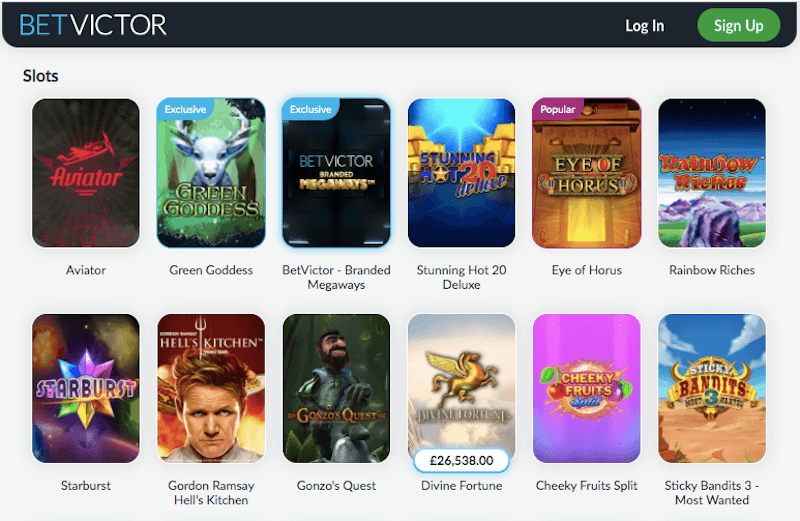This screenshot has width=800, height=521.
Task: Open the Rainbow Riches game tile
Action: (x=712, y=173)
